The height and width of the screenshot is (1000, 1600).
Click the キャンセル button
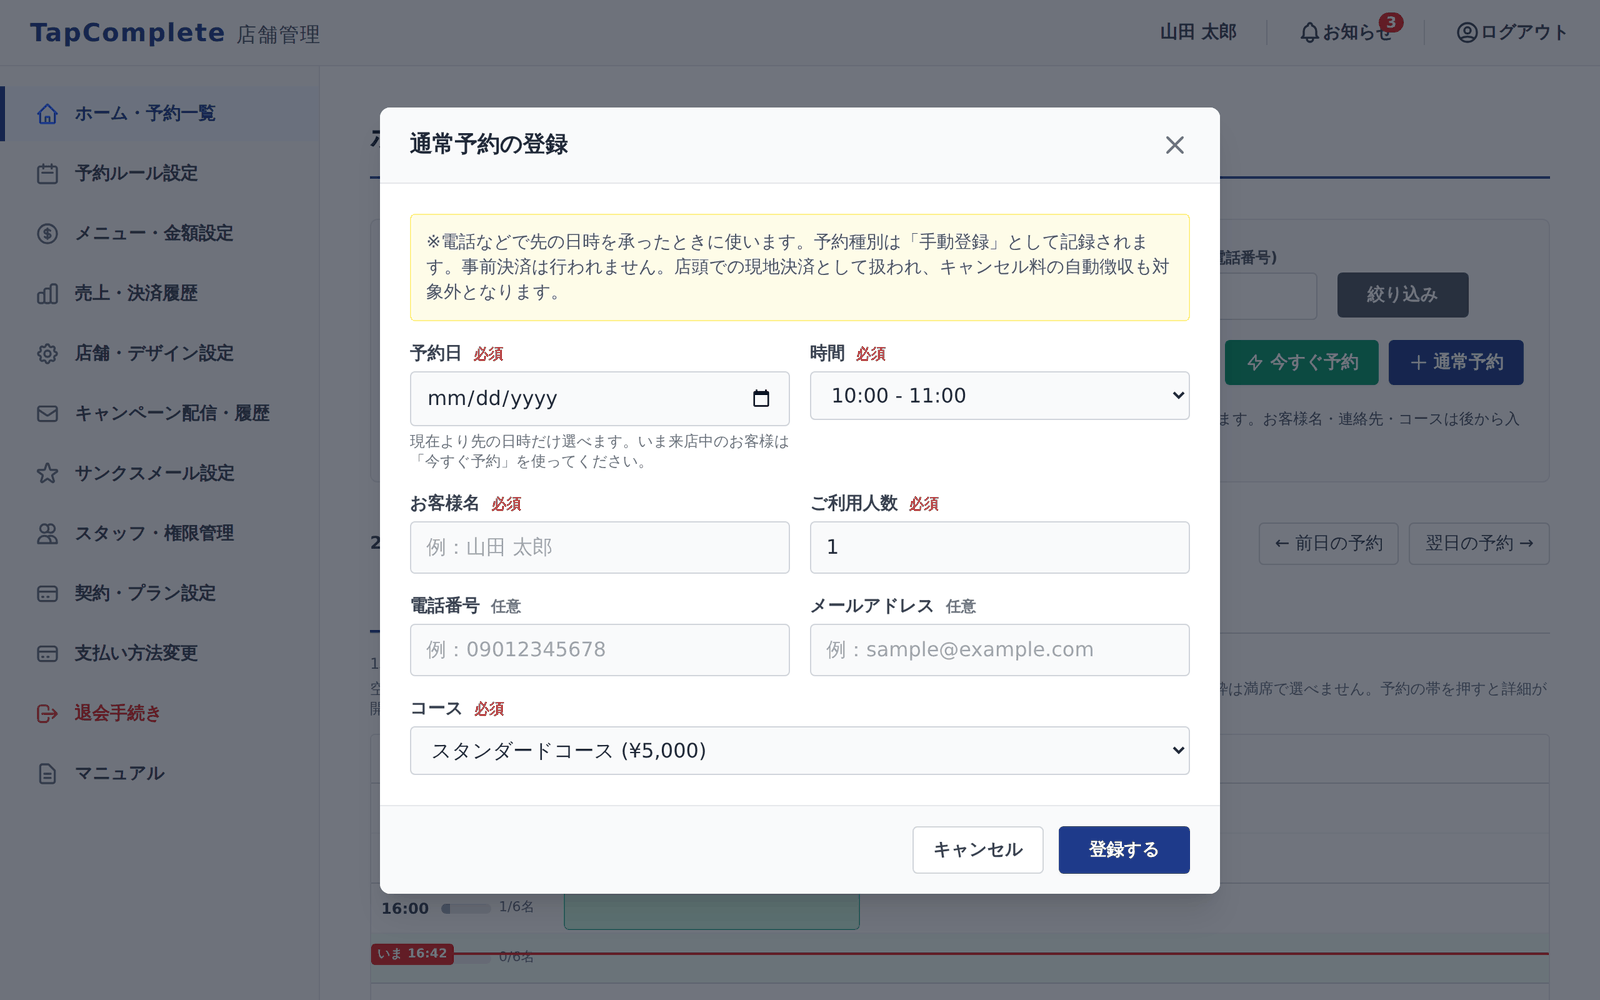[x=978, y=850]
